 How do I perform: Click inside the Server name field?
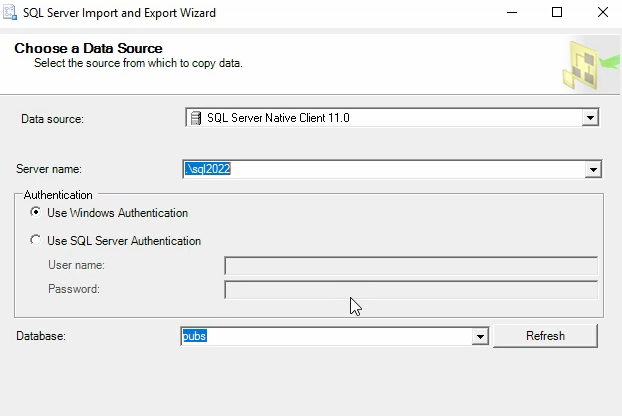pyautogui.click(x=384, y=169)
